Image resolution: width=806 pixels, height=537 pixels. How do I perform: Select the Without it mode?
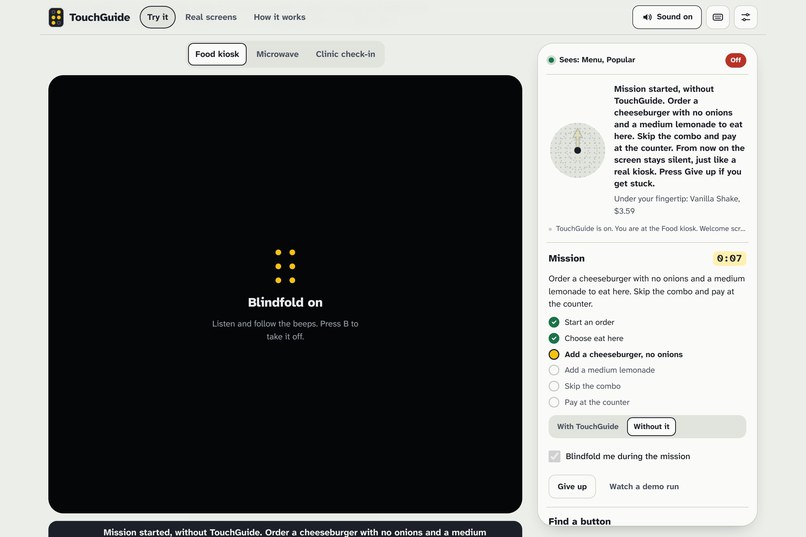pos(651,427)
